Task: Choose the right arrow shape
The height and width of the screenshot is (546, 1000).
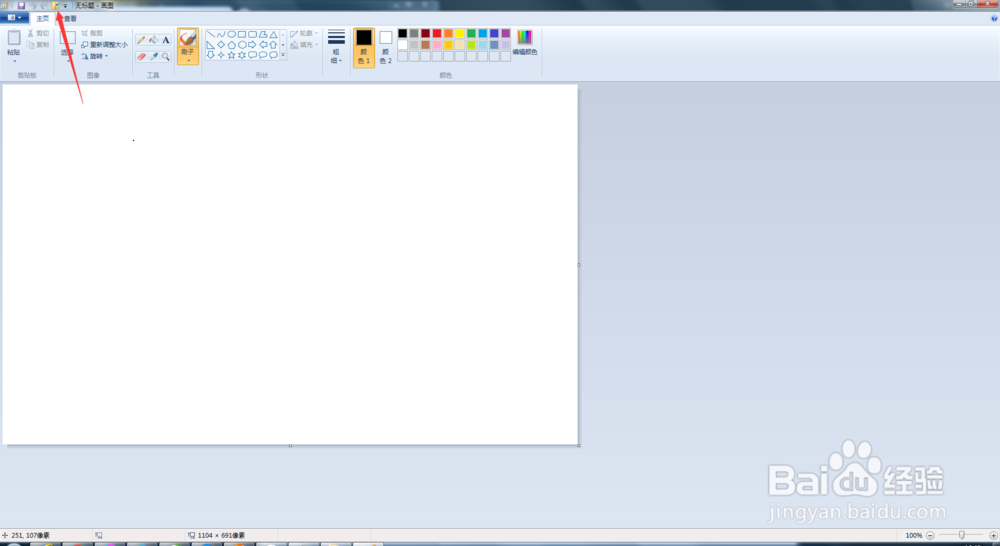Action: 253,45
